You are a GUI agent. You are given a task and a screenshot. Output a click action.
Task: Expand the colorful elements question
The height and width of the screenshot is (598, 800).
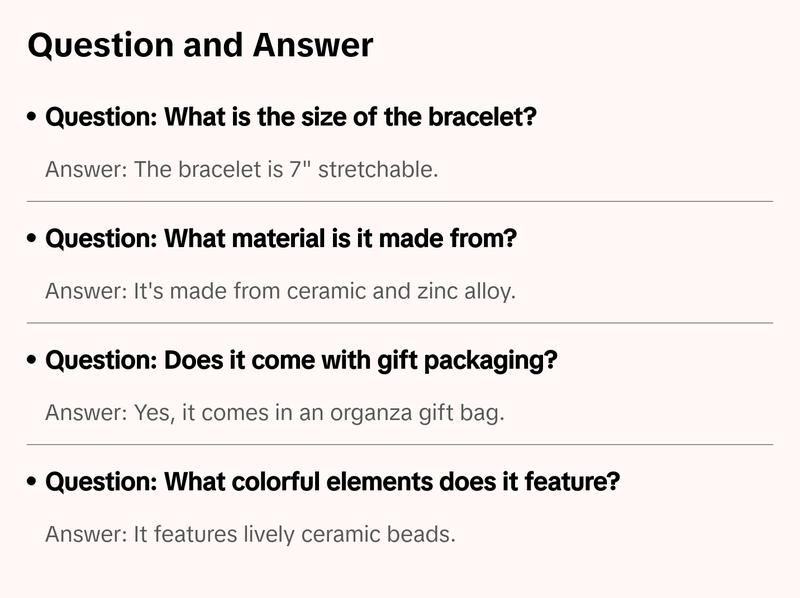click(x=333, y=482)
